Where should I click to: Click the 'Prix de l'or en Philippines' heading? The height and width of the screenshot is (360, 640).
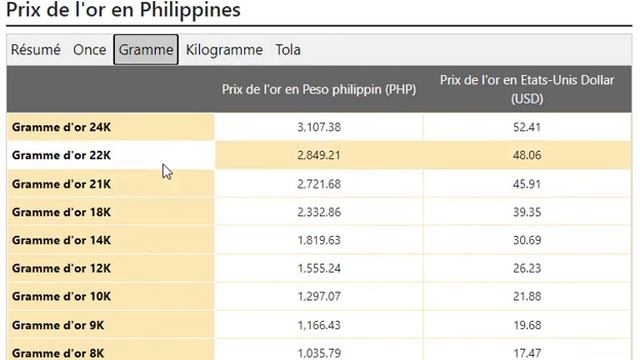click(x=123, y=10)
